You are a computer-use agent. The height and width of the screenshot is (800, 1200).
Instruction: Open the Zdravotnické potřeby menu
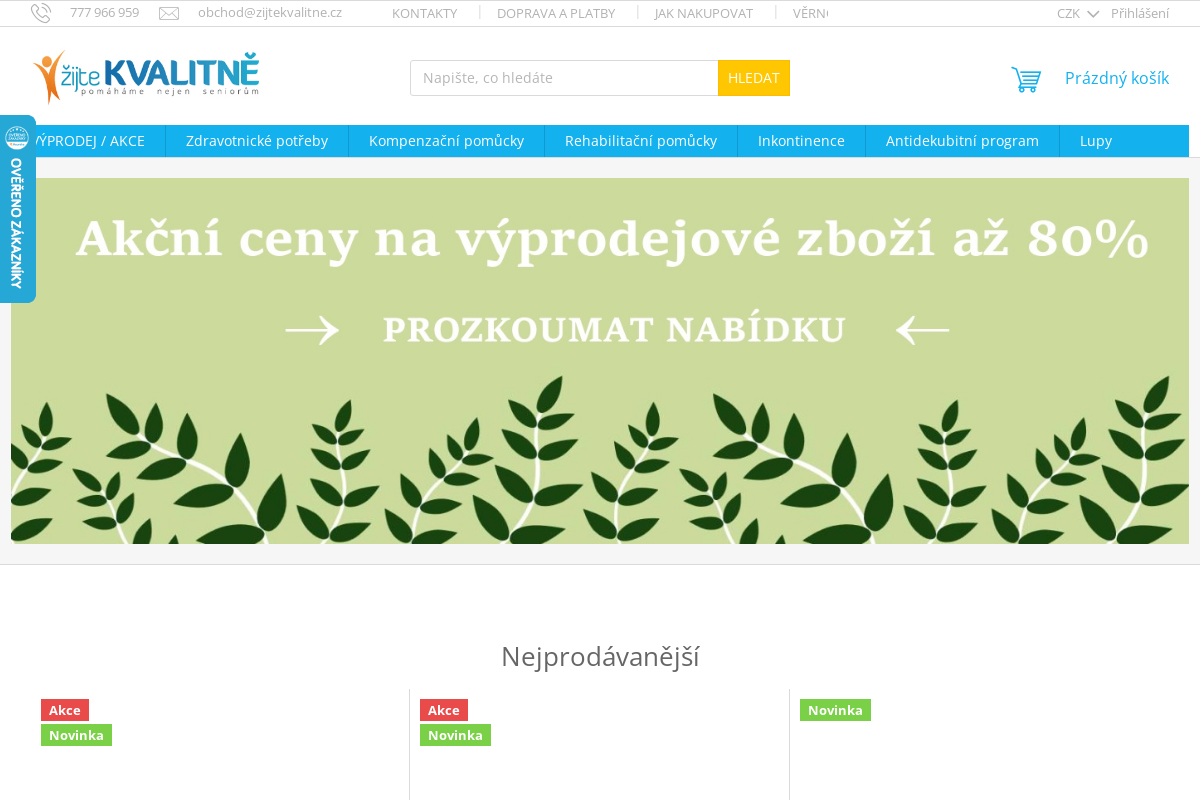(x=256, y=141)
